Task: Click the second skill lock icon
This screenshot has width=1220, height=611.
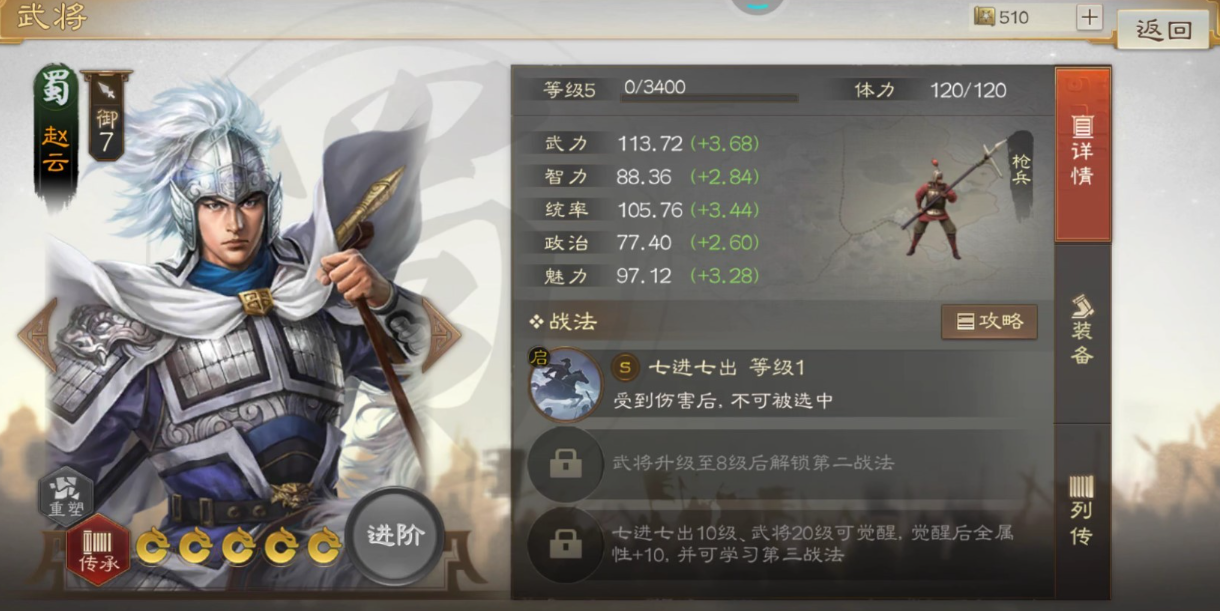Action: (566, 463)
